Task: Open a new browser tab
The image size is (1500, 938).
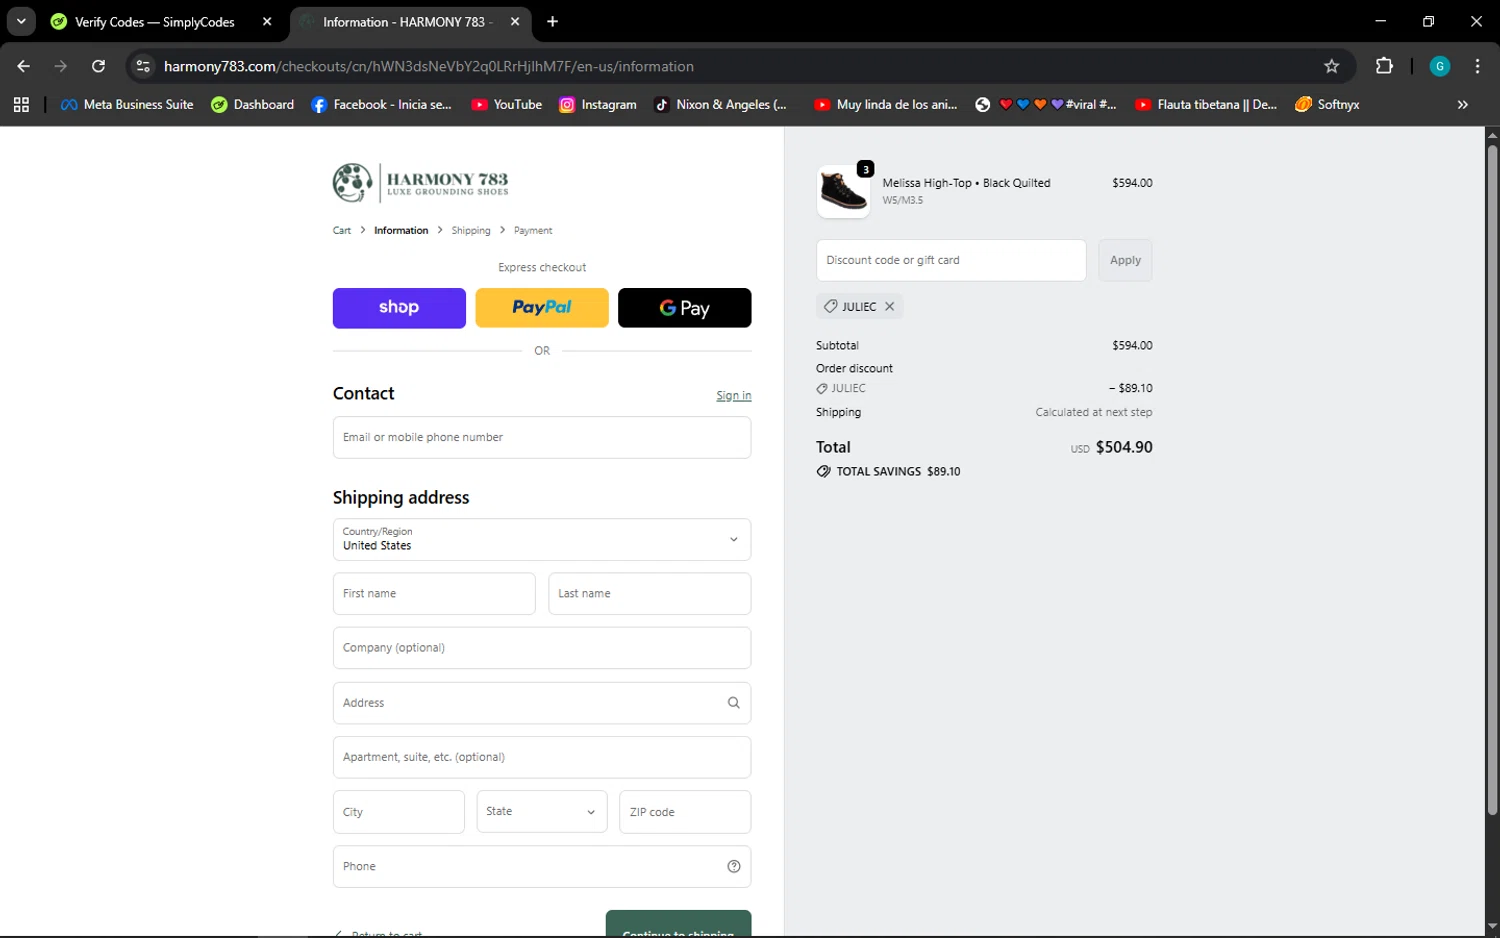Action: click(552, 21)
